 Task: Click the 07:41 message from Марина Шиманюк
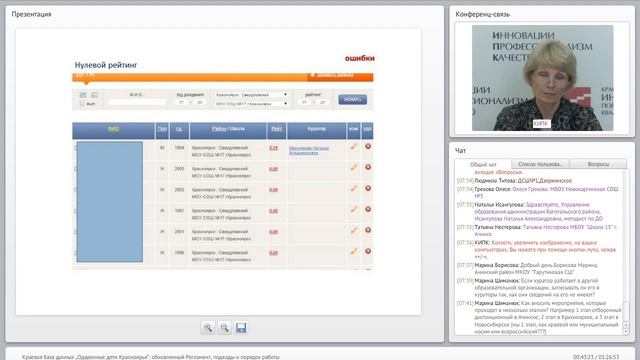point(539,317)
